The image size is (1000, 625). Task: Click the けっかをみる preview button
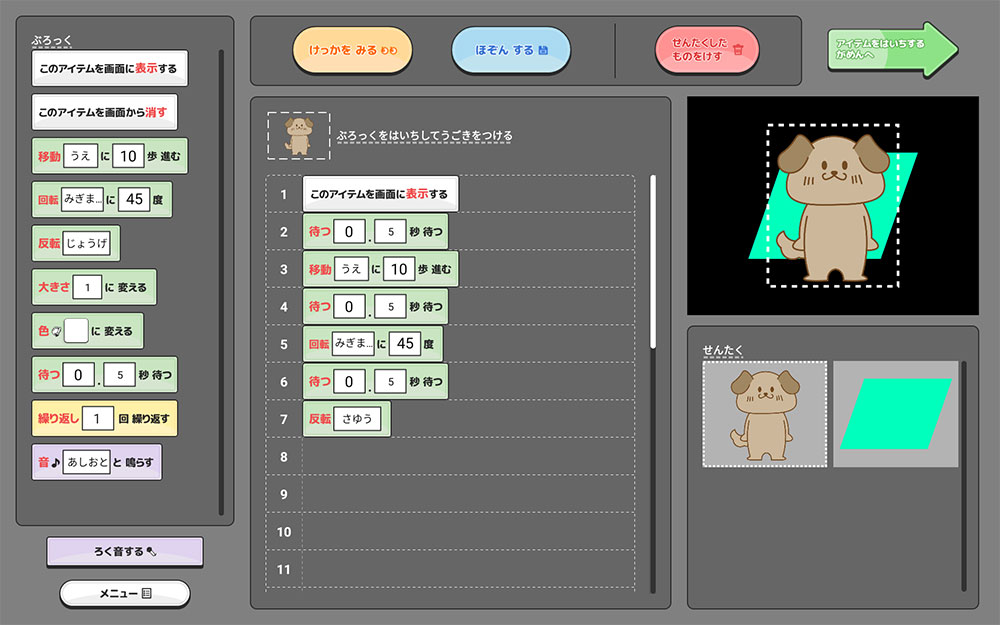click(x=352, y=50)
